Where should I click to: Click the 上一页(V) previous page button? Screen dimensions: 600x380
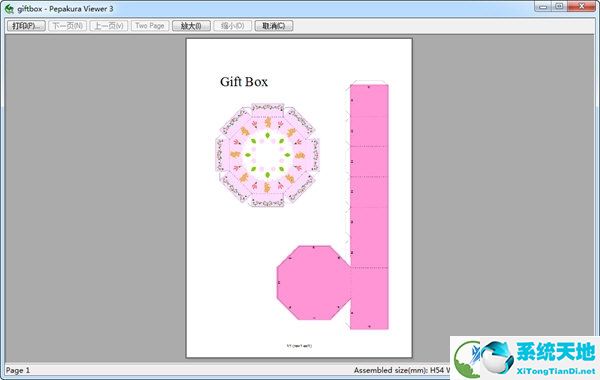pos(109,26)
